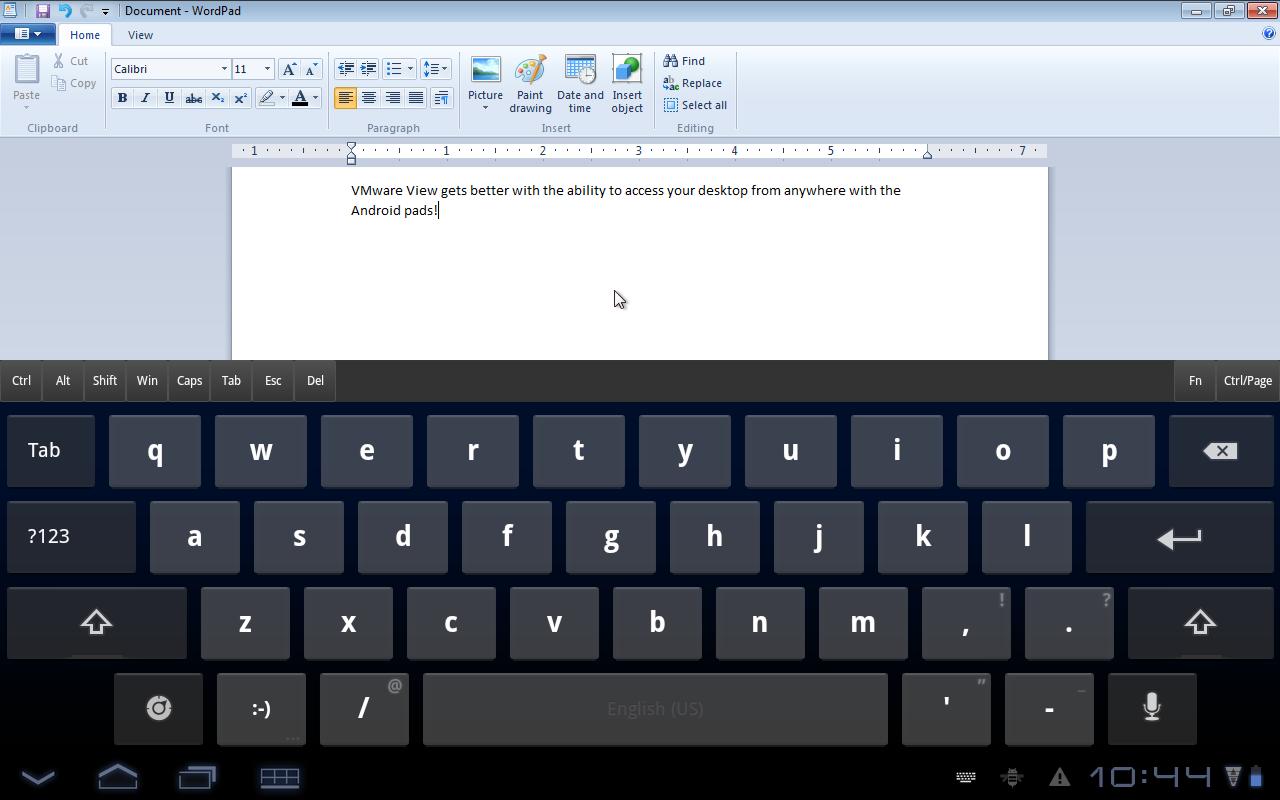Open the font color dropdown arrow
Image resolution: width=1280 pixels, height=800 pixels.
(x=315, y=98)
